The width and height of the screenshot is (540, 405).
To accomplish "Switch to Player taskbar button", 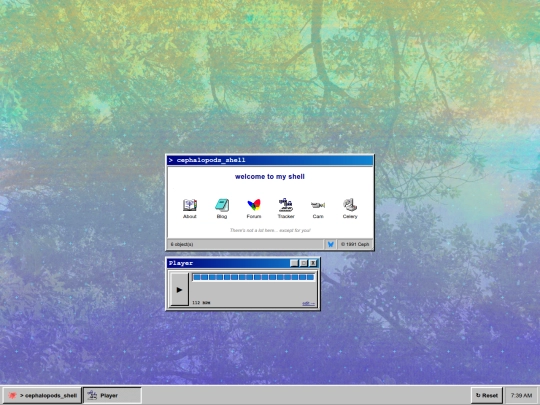I will (x=112, y=395).
